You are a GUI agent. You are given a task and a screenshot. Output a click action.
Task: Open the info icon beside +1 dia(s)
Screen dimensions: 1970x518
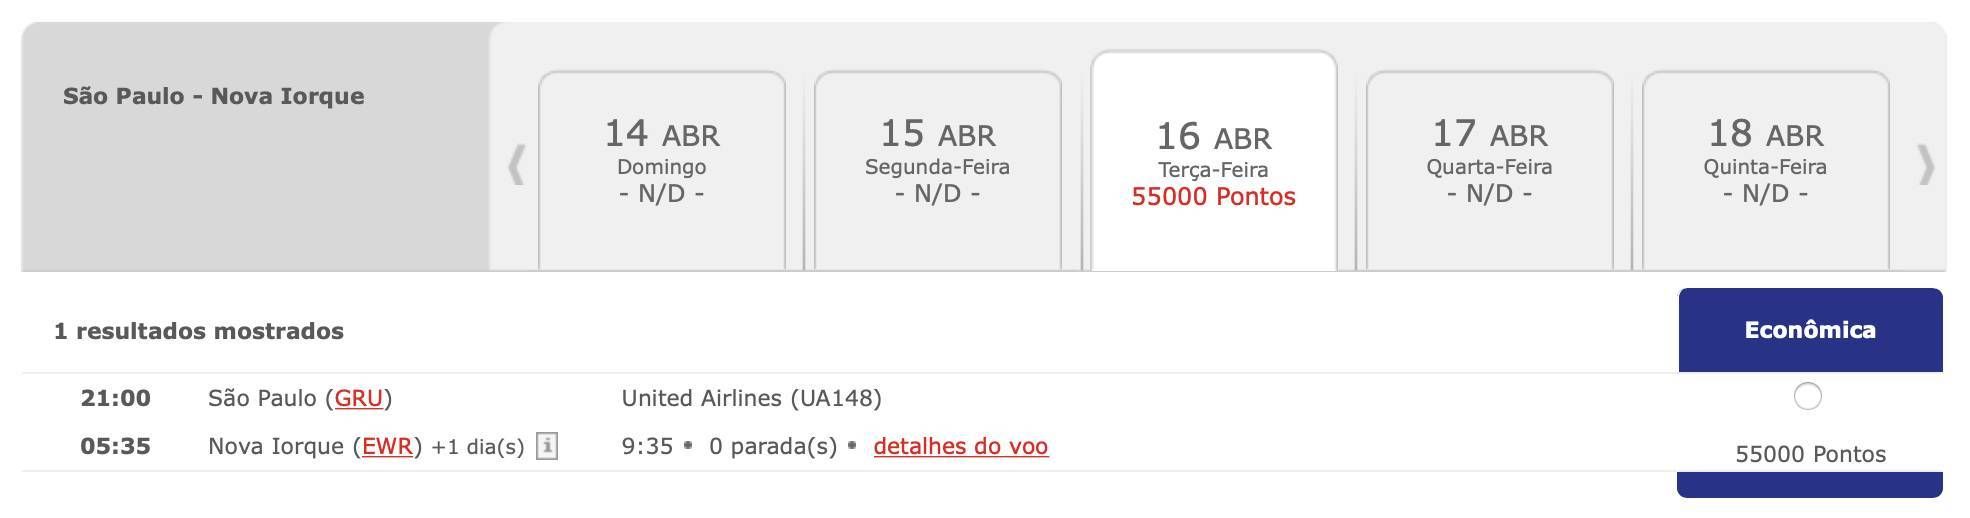click(547, 446)
